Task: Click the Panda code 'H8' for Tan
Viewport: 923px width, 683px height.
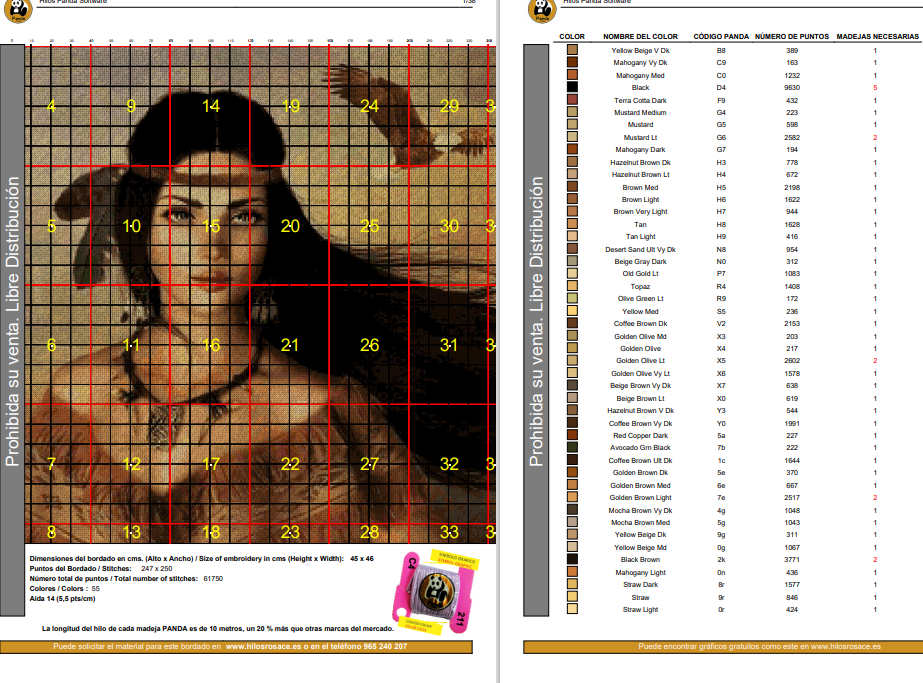Action: point(721,225)
